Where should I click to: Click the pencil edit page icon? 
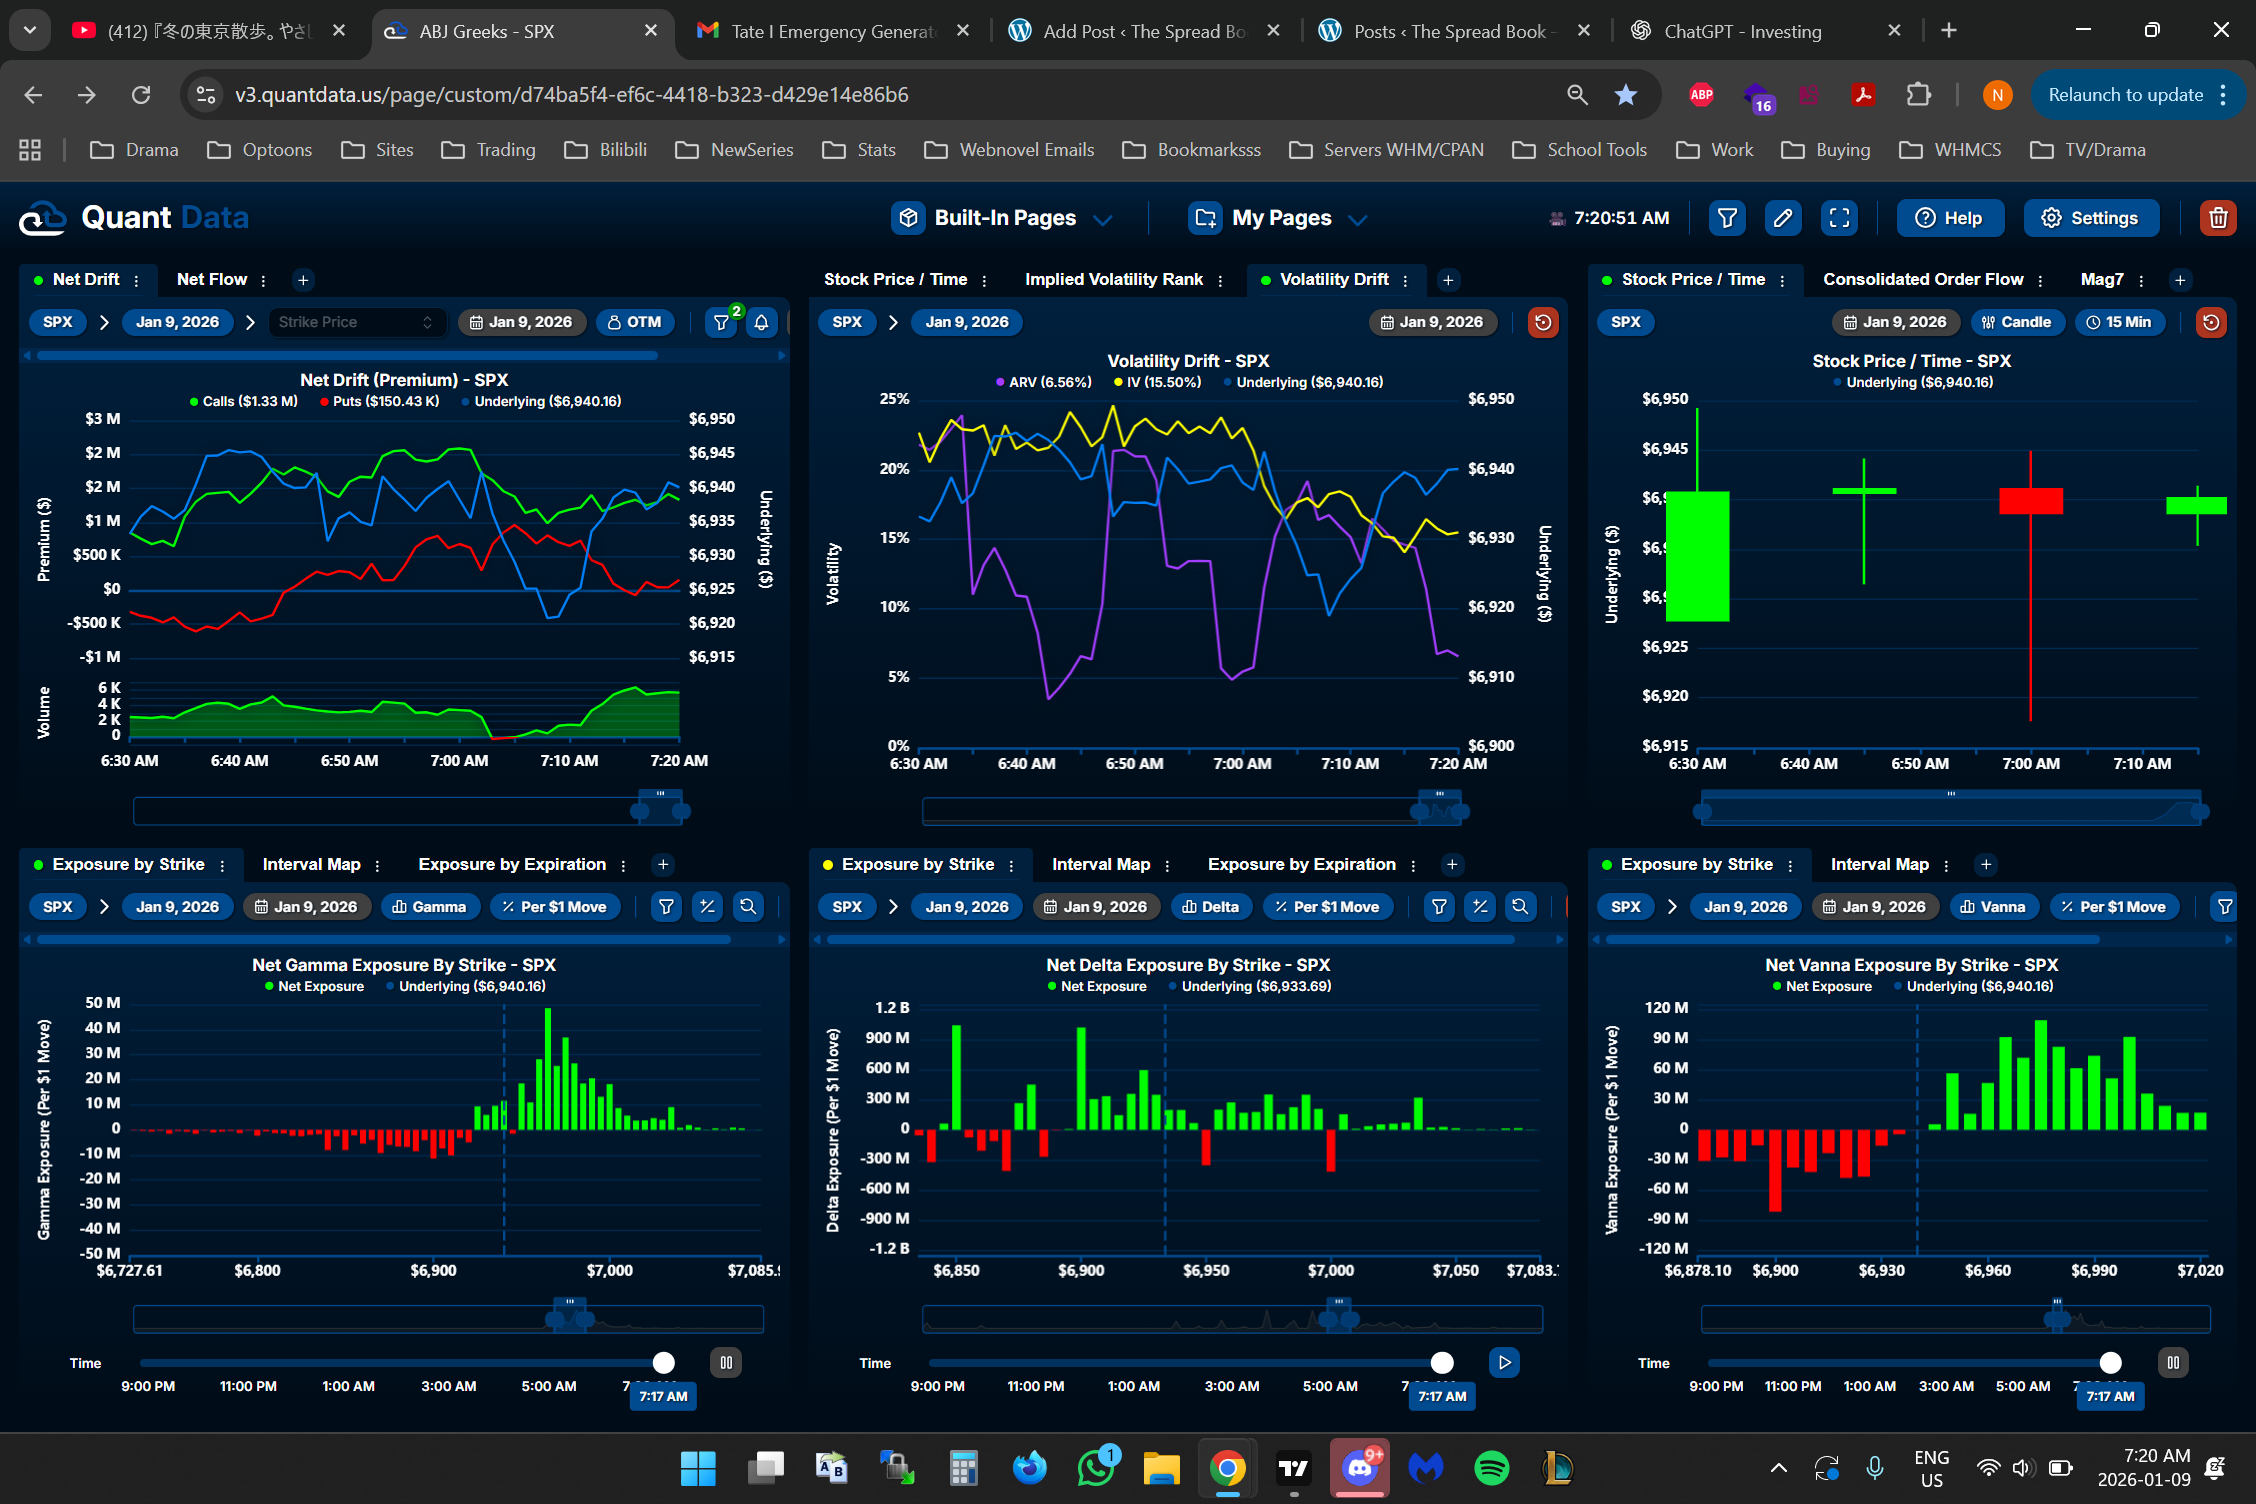(1782, 218)
